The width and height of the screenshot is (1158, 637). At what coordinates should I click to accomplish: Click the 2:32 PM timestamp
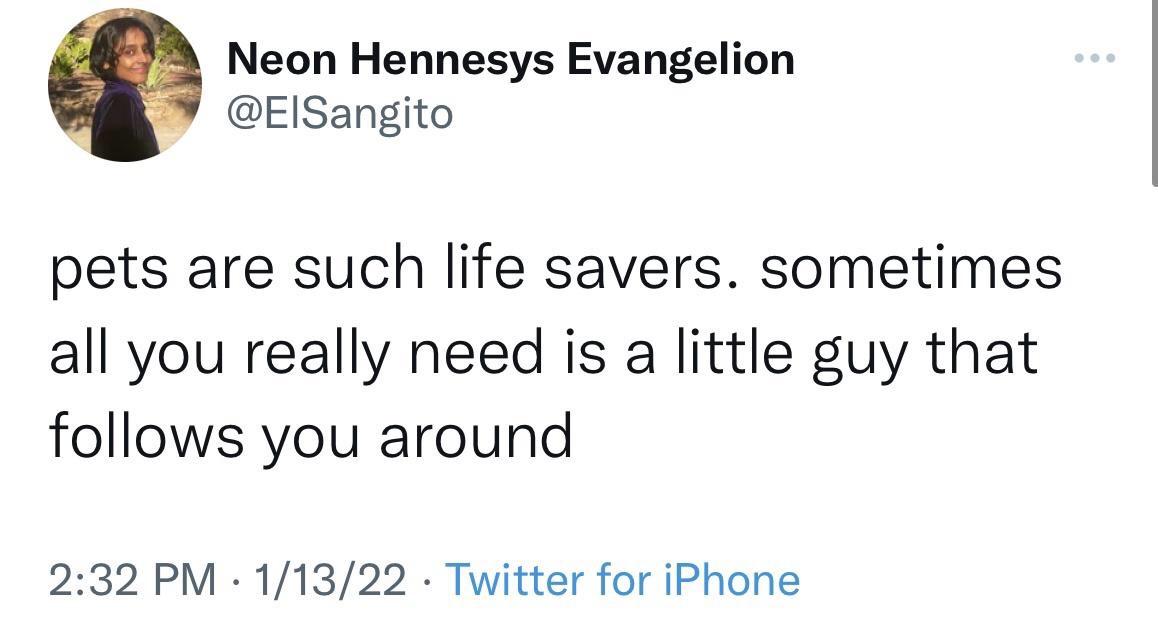(x=133, y=579)
